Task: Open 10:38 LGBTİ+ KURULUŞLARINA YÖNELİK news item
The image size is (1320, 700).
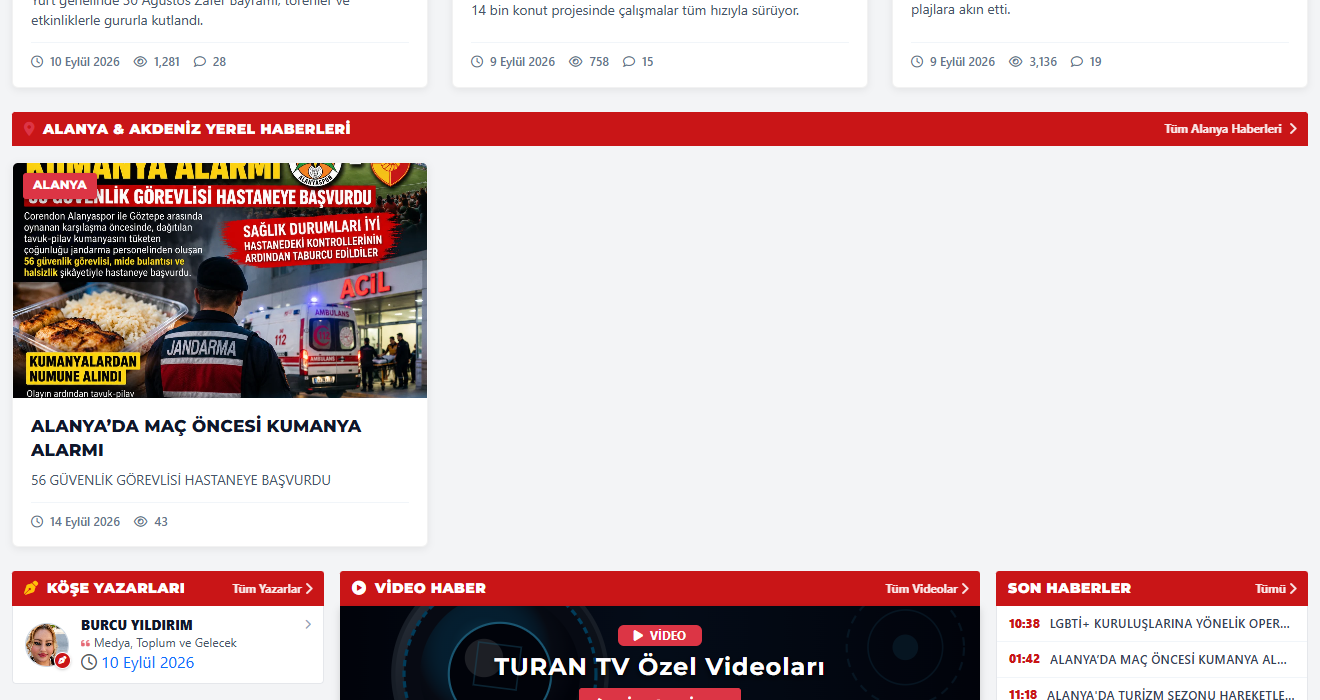Action: 1152,624
